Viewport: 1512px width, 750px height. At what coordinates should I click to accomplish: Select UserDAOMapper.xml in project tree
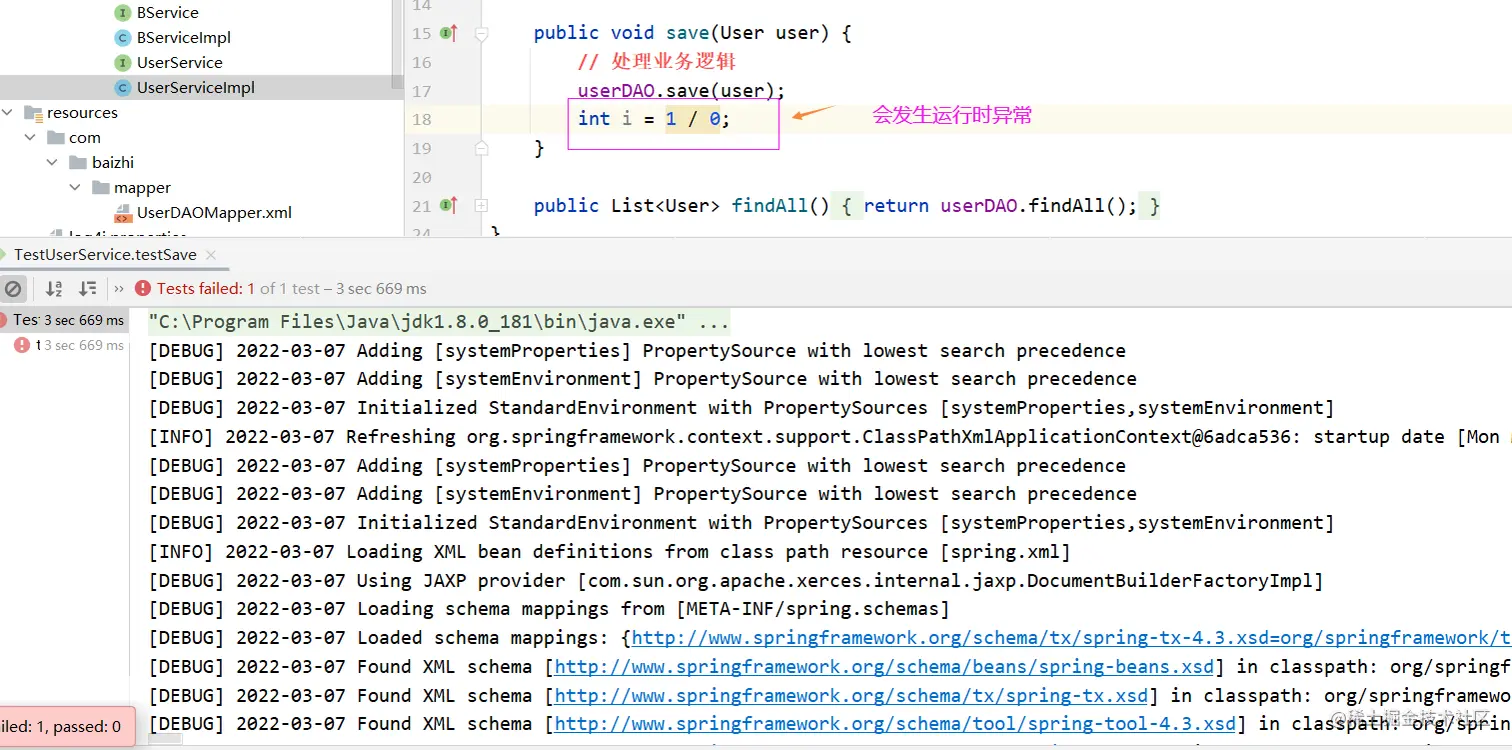214,213
